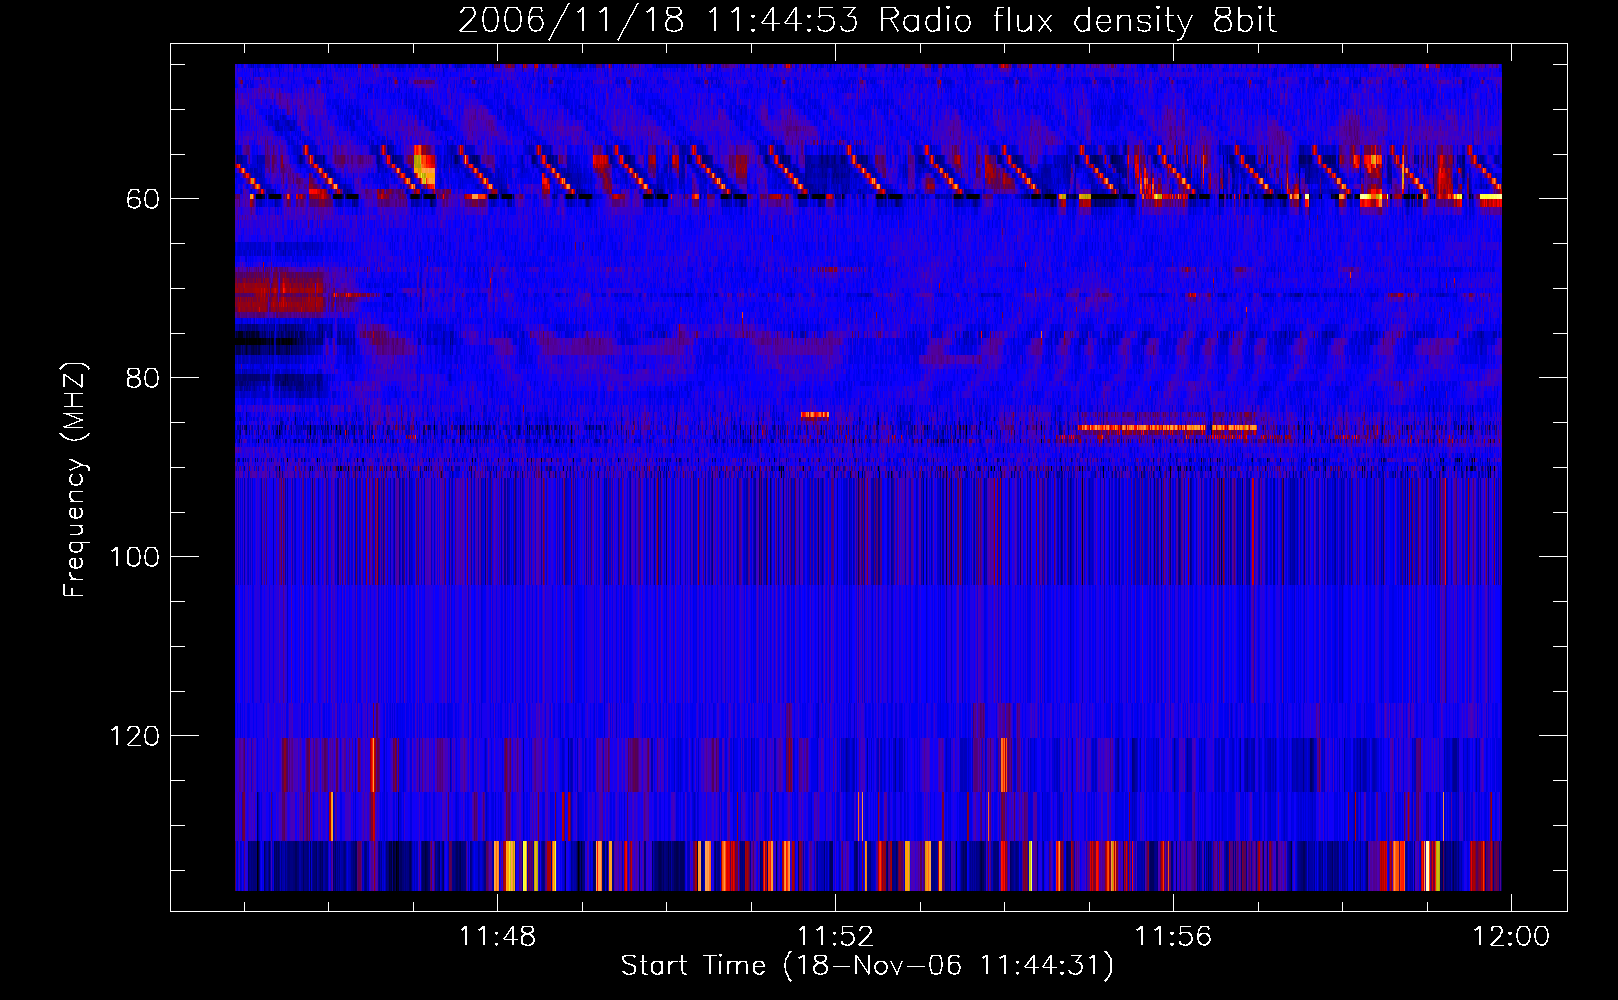Viewport: 1618px width, 1000px height.
Task: Click the 'Frequency (MHZ)' y-axis label
Action: [75, 479]
